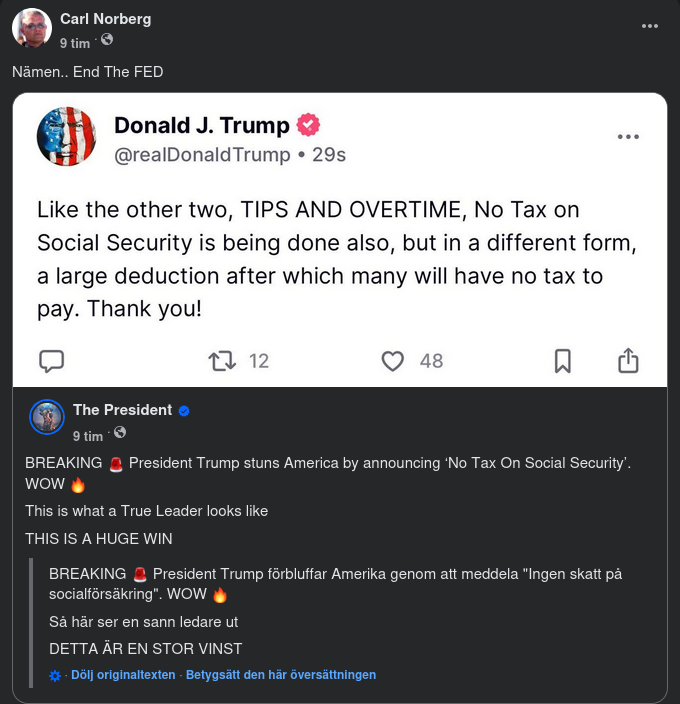Image resolution: width=680 pixels, height=704 pixels.
Task: Click the blue verified badge beside The President
Action: [x=184, y=411]
